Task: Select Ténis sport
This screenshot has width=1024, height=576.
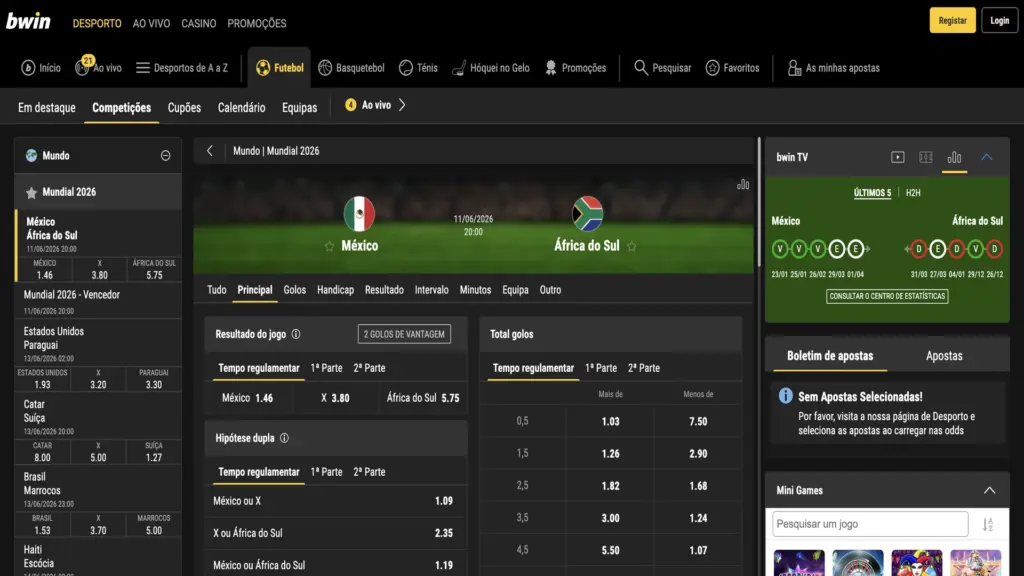Action: (418, 68)
